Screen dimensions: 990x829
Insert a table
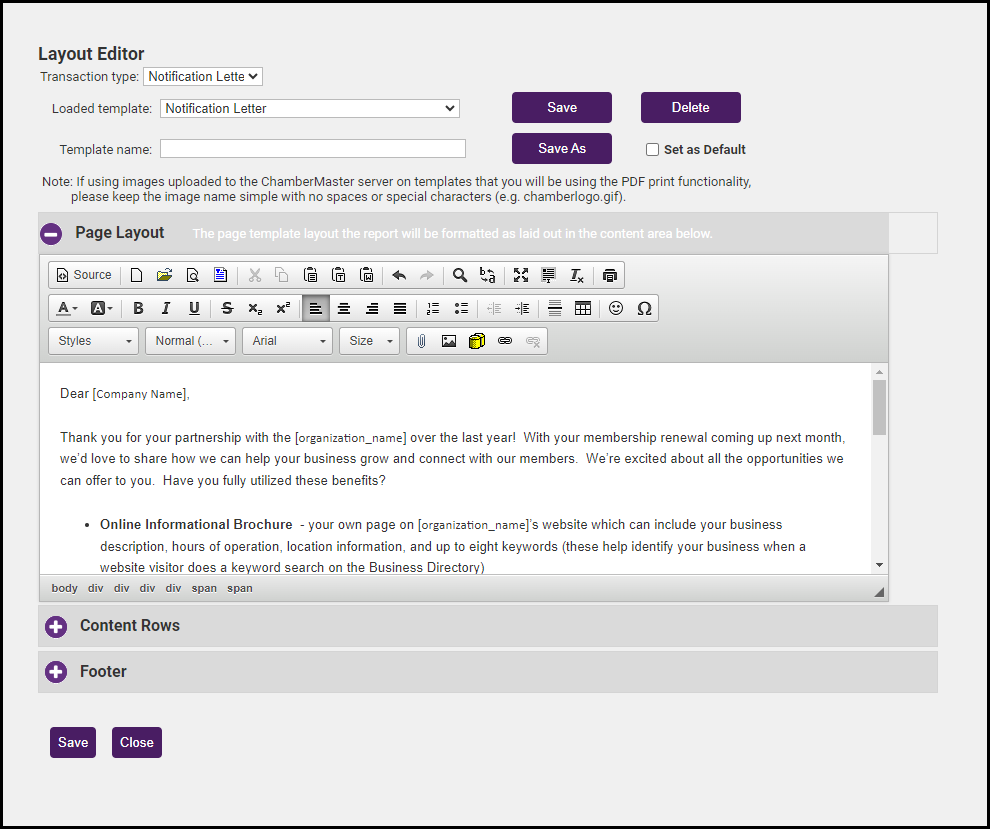point(583,308)
